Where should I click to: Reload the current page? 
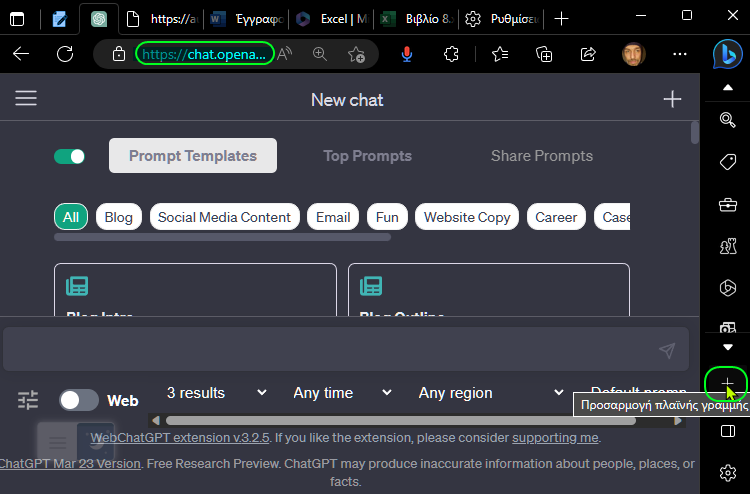point(65,54)
